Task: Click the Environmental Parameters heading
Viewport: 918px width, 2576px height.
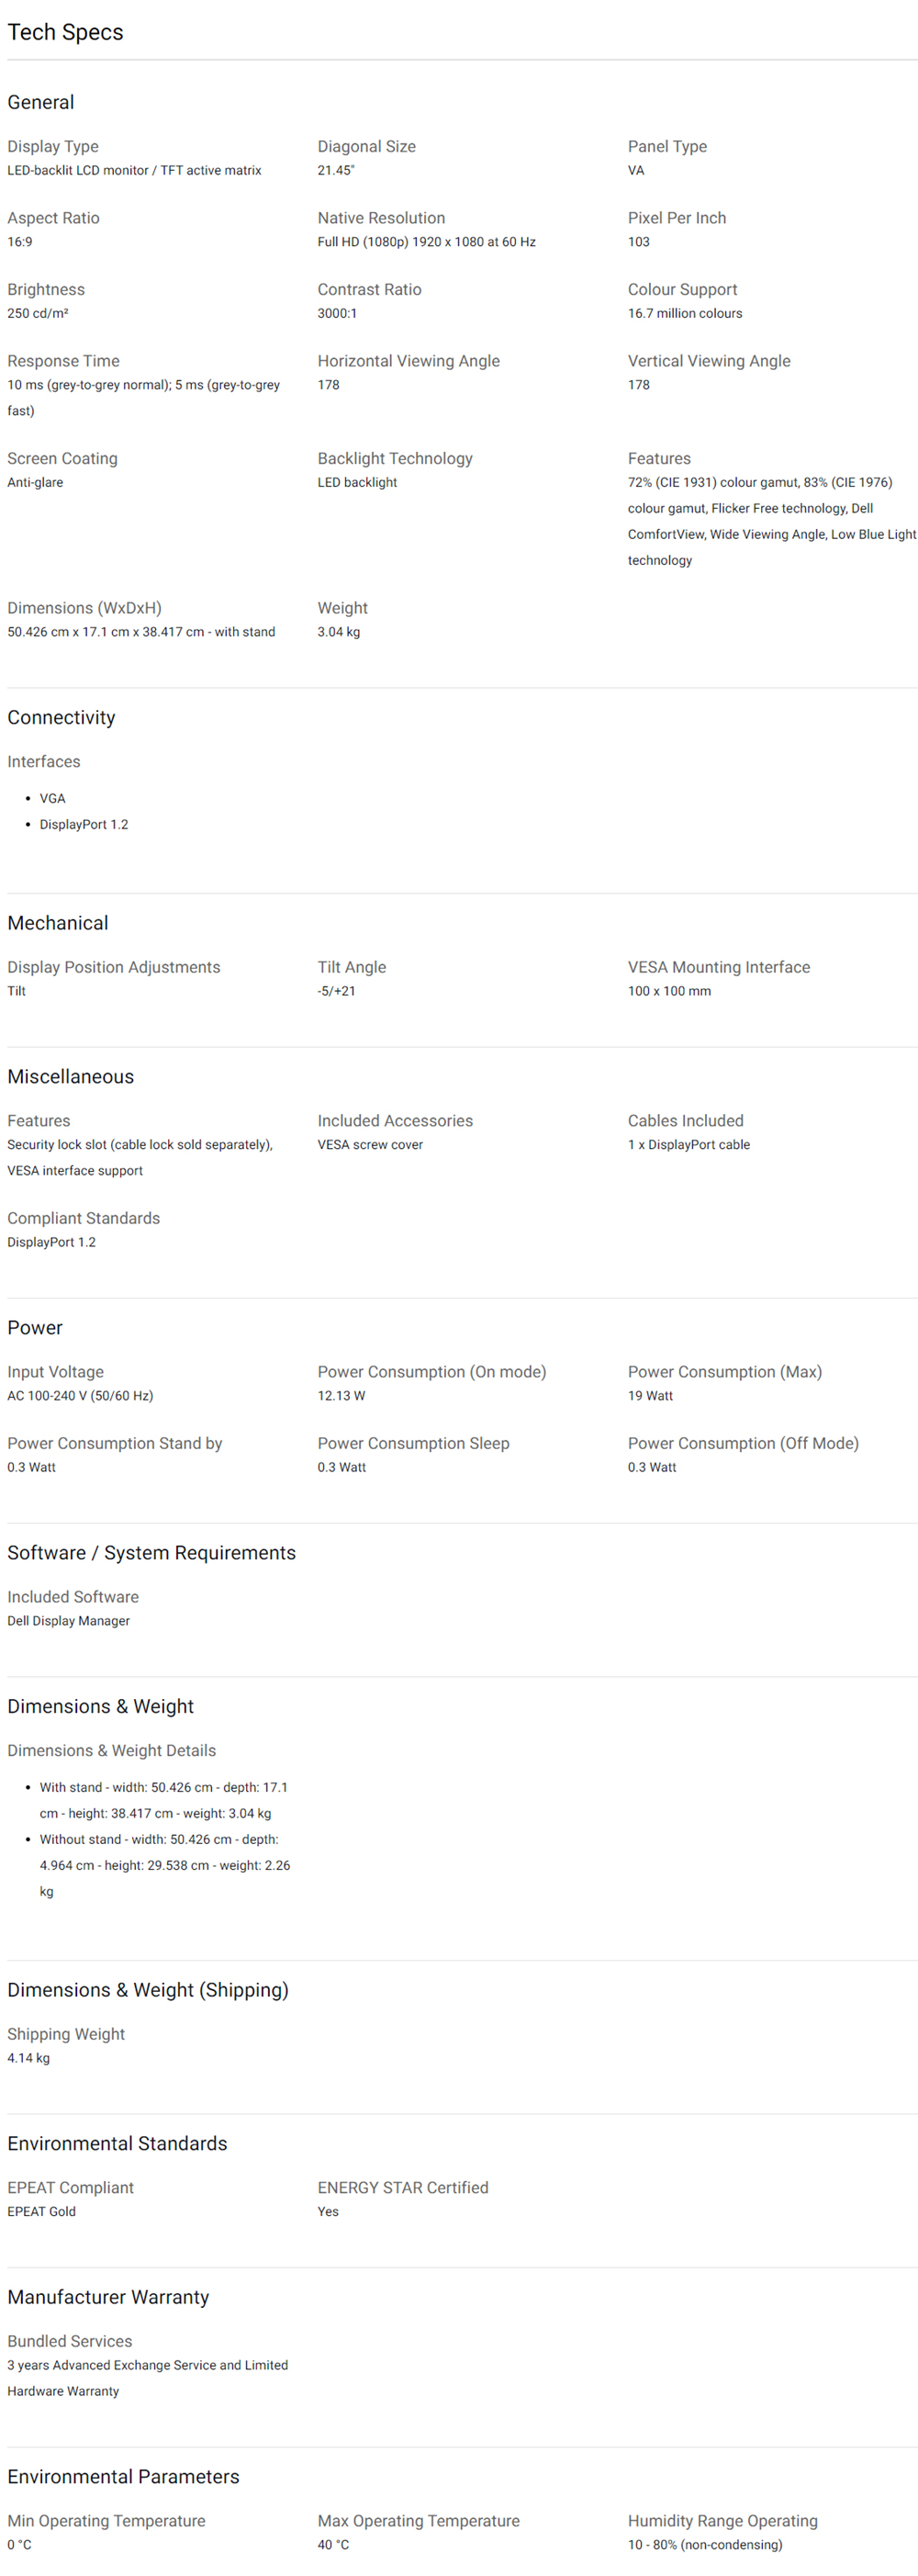Action: 123,2476
